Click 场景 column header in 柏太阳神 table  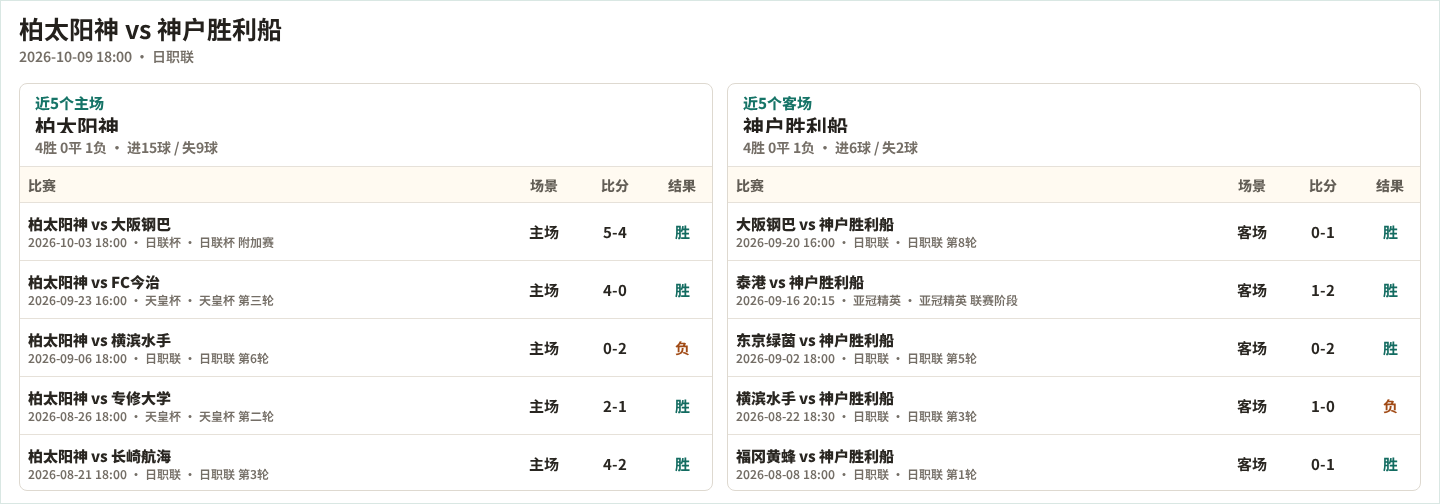click(x=544, y=185)
